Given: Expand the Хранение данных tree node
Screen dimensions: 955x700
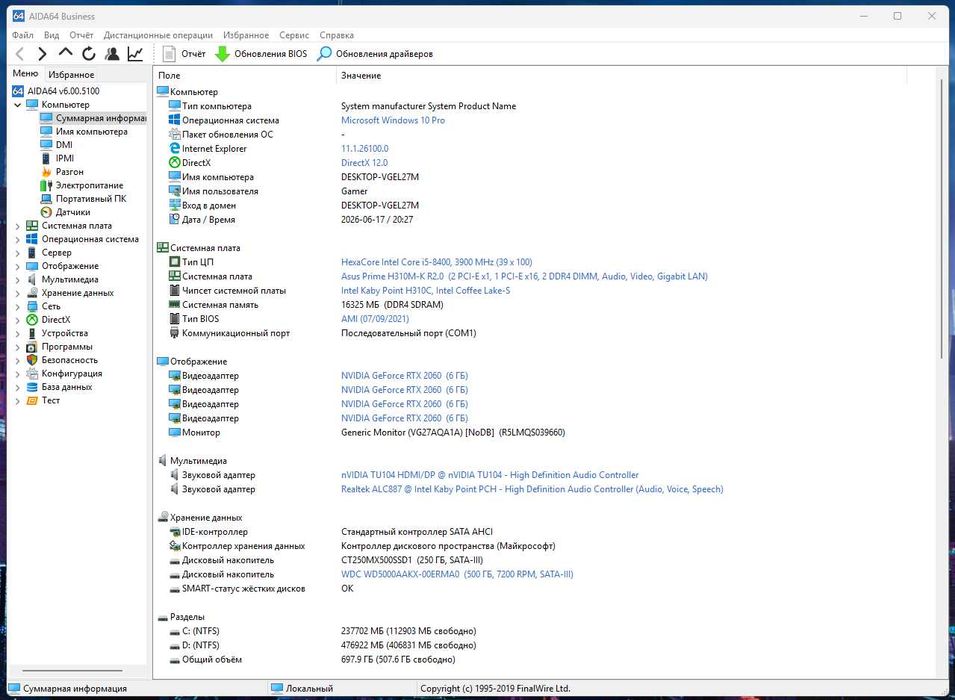Looking at the screenshot, I should click(x=17, y=293).
